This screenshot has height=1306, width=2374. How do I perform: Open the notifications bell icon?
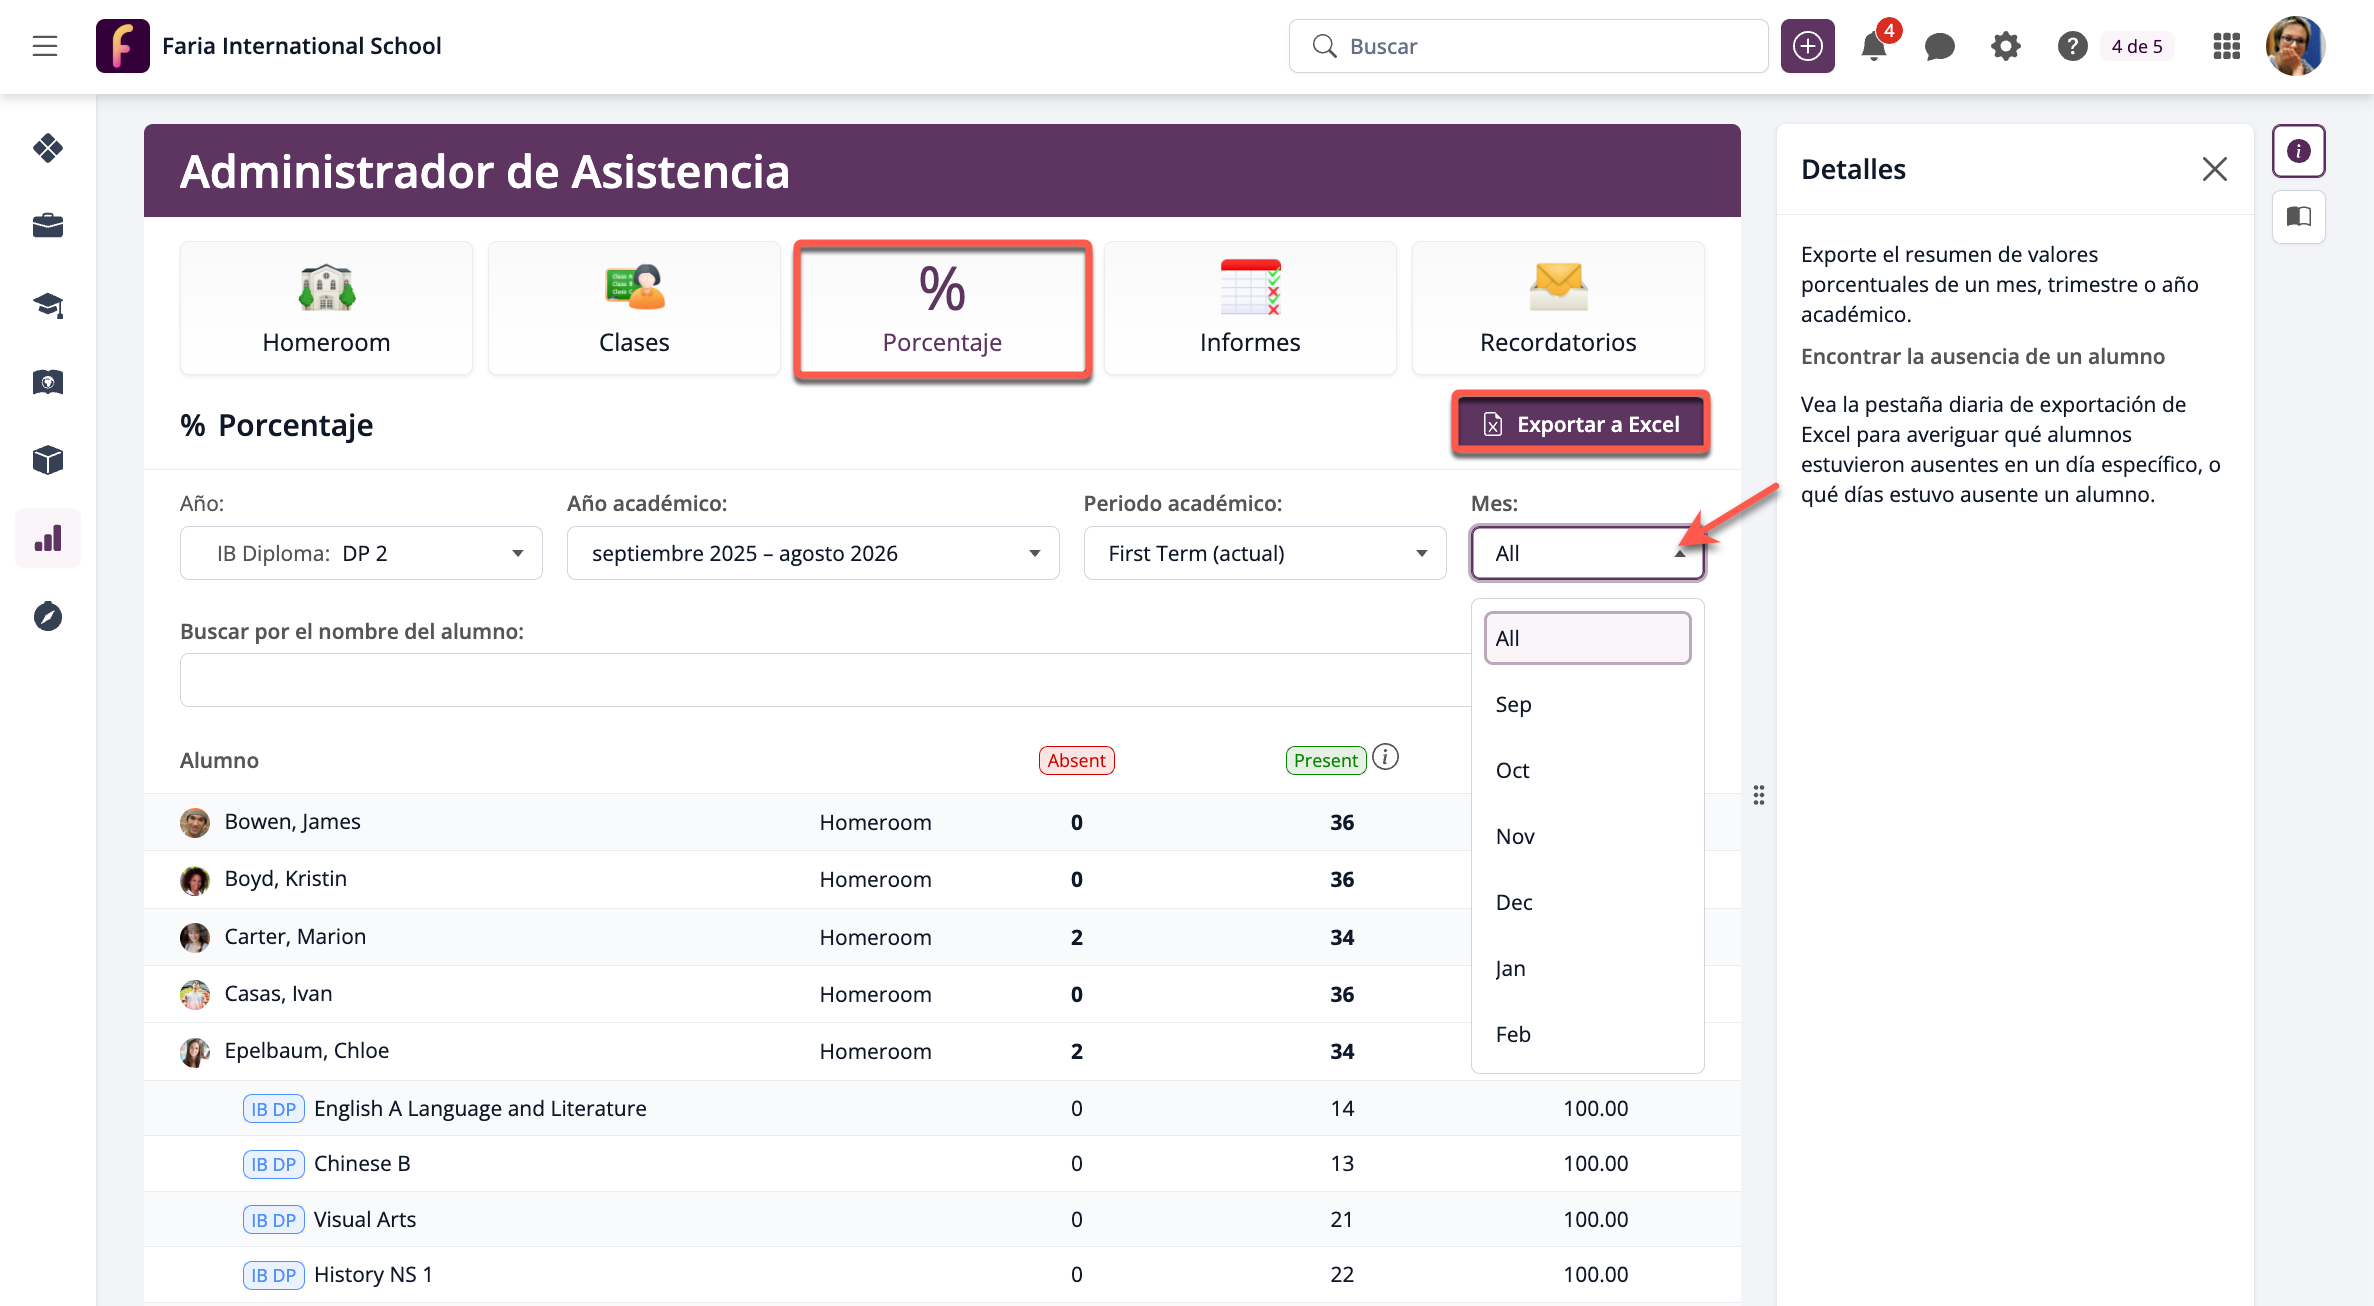(x=1874, y=46)
